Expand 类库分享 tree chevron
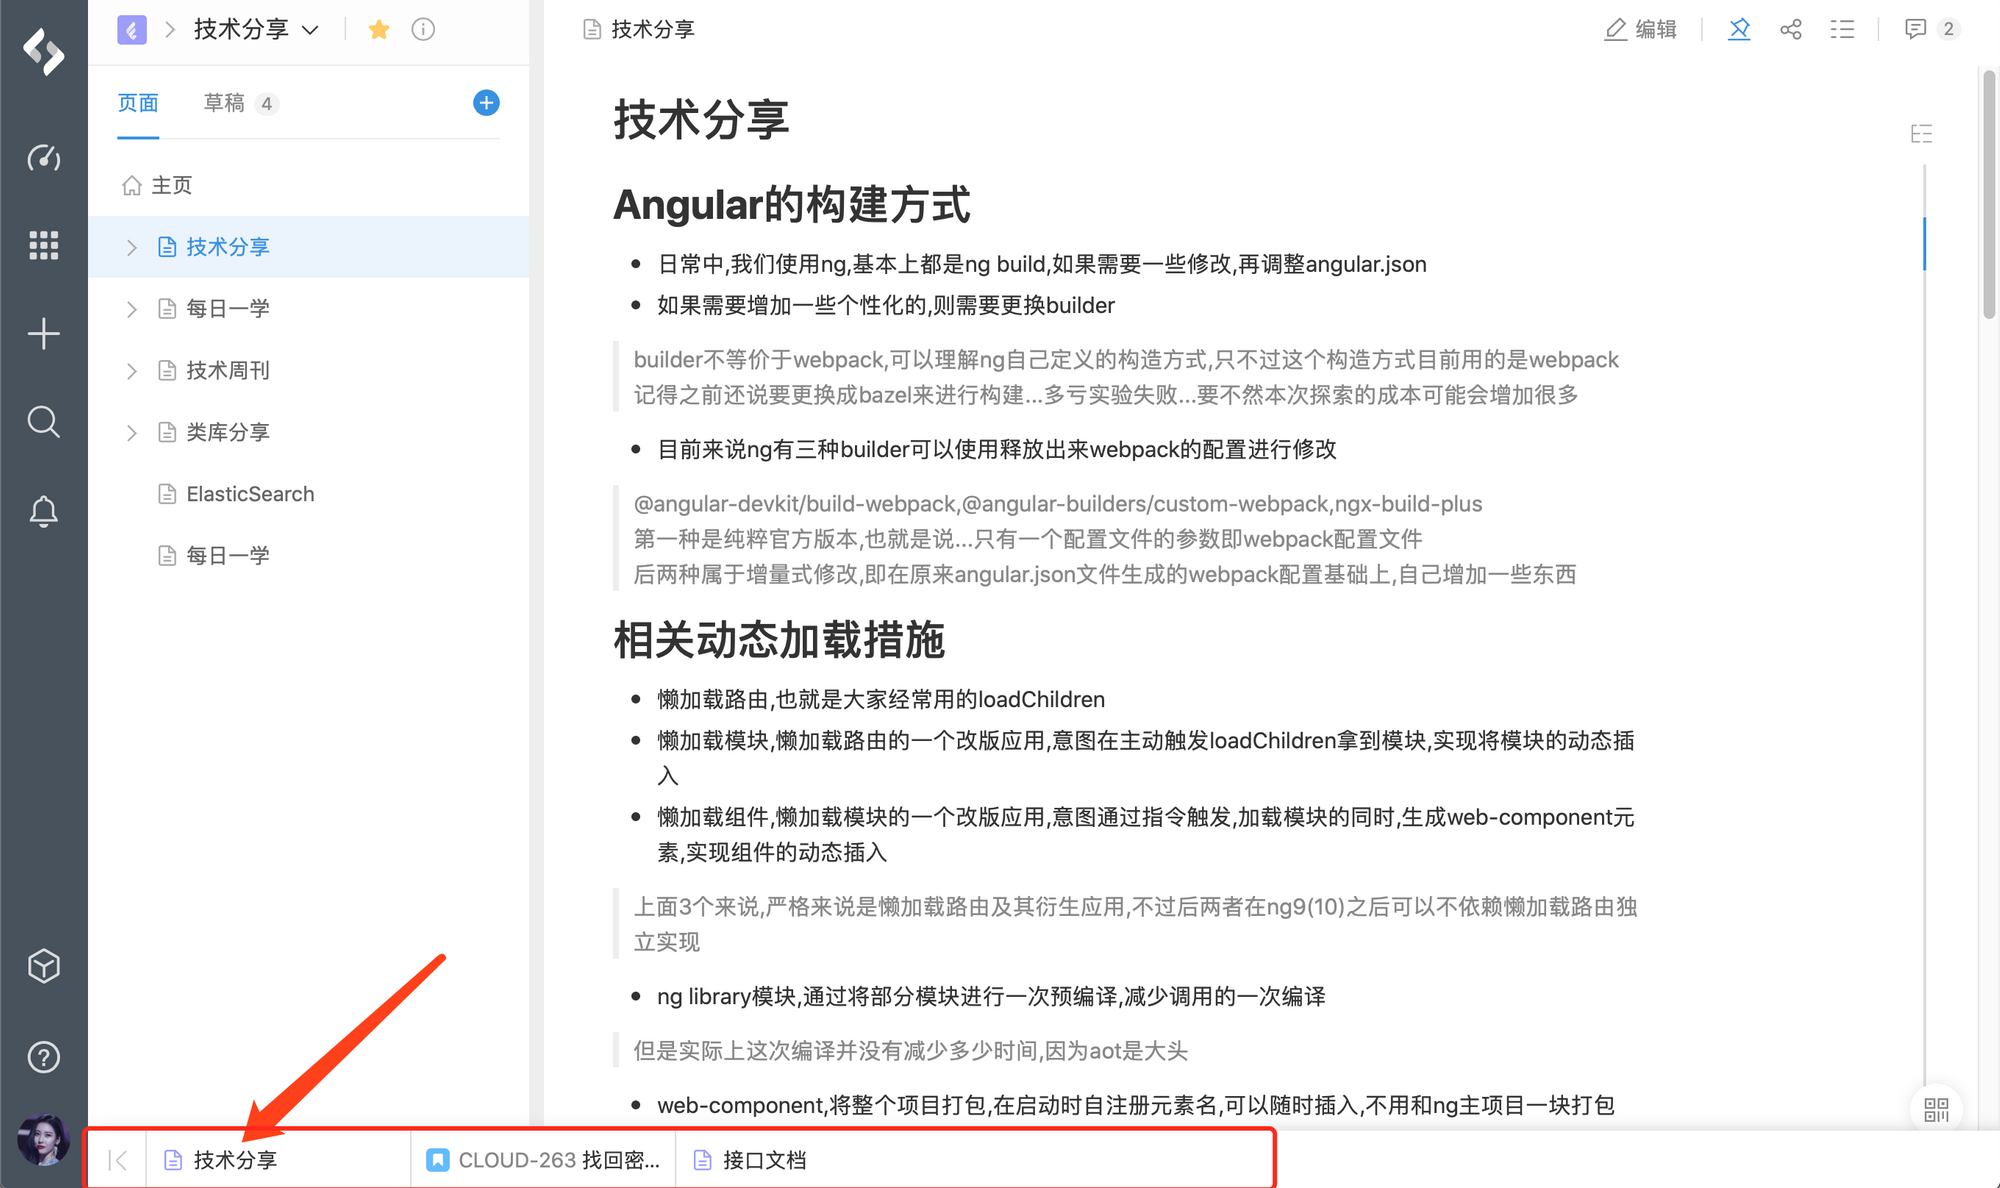2000x1188 pixels. coord(131,432)
